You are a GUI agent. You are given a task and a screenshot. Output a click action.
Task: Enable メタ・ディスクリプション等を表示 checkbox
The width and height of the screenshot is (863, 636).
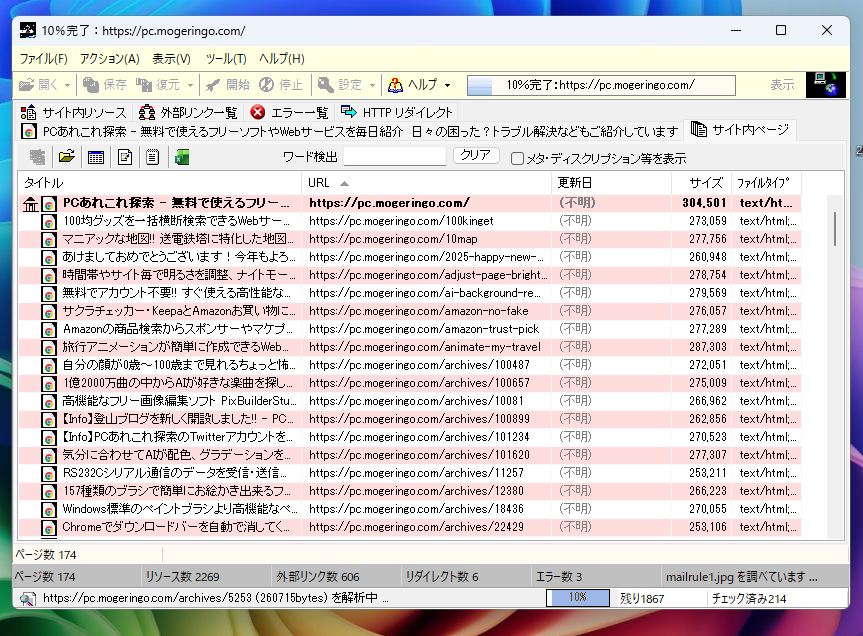coord(517,160)
